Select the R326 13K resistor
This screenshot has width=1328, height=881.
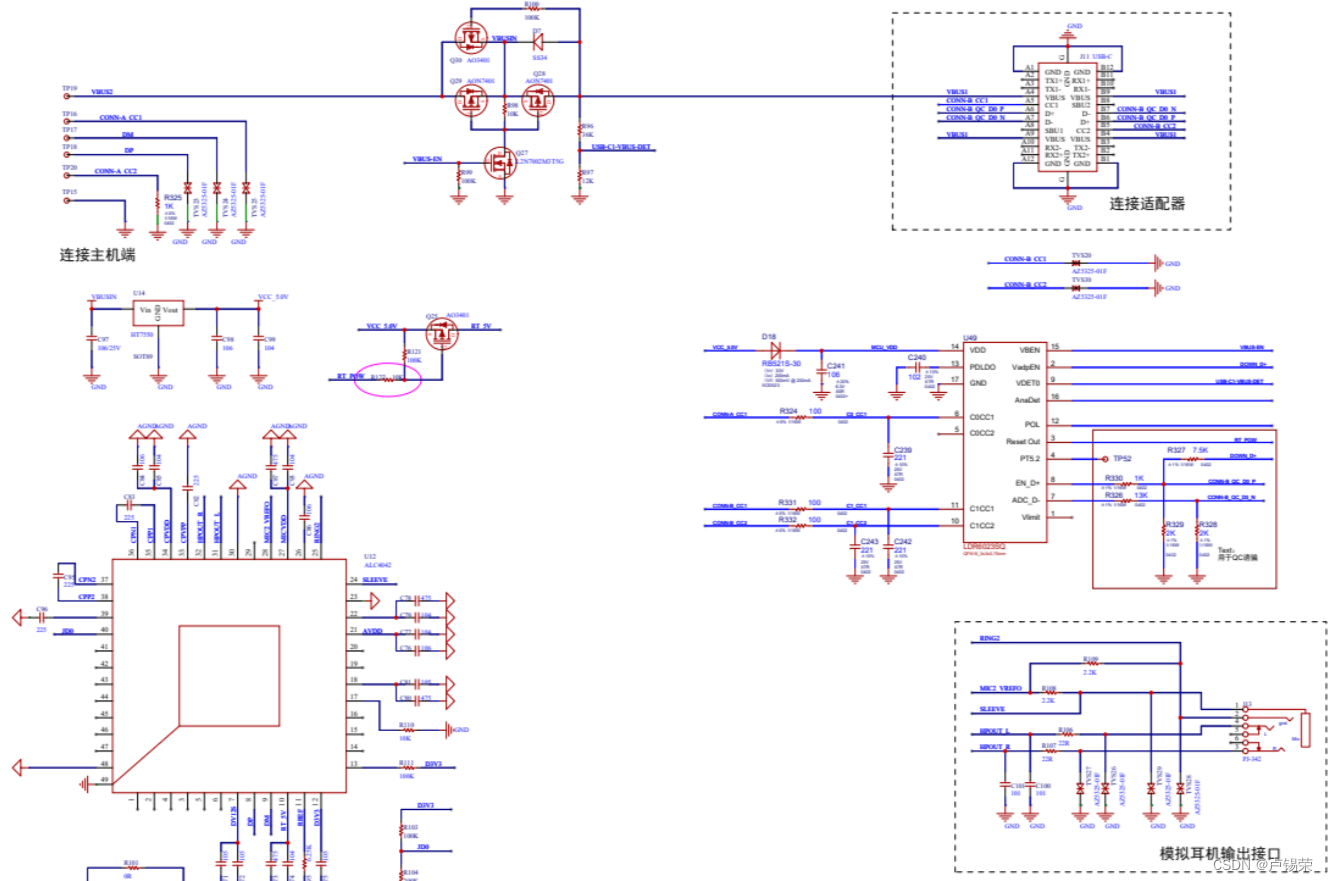click(1126, 499)
